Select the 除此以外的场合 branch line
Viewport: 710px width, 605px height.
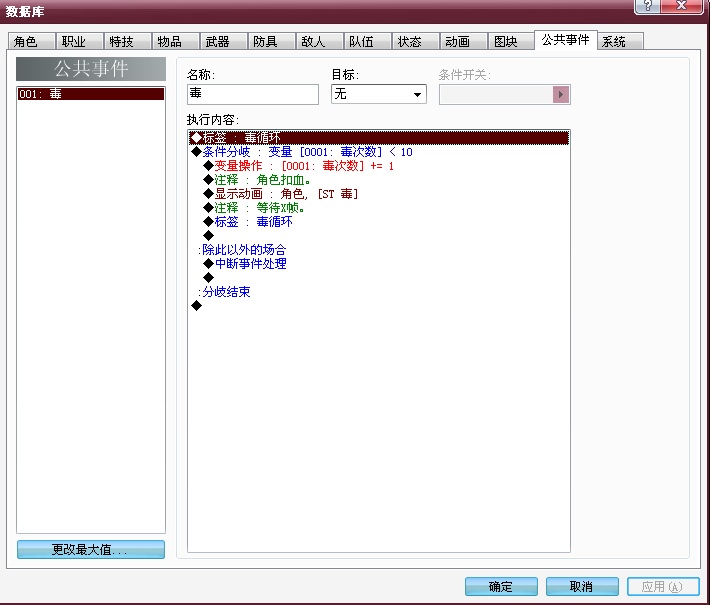(x=379, y=250)
